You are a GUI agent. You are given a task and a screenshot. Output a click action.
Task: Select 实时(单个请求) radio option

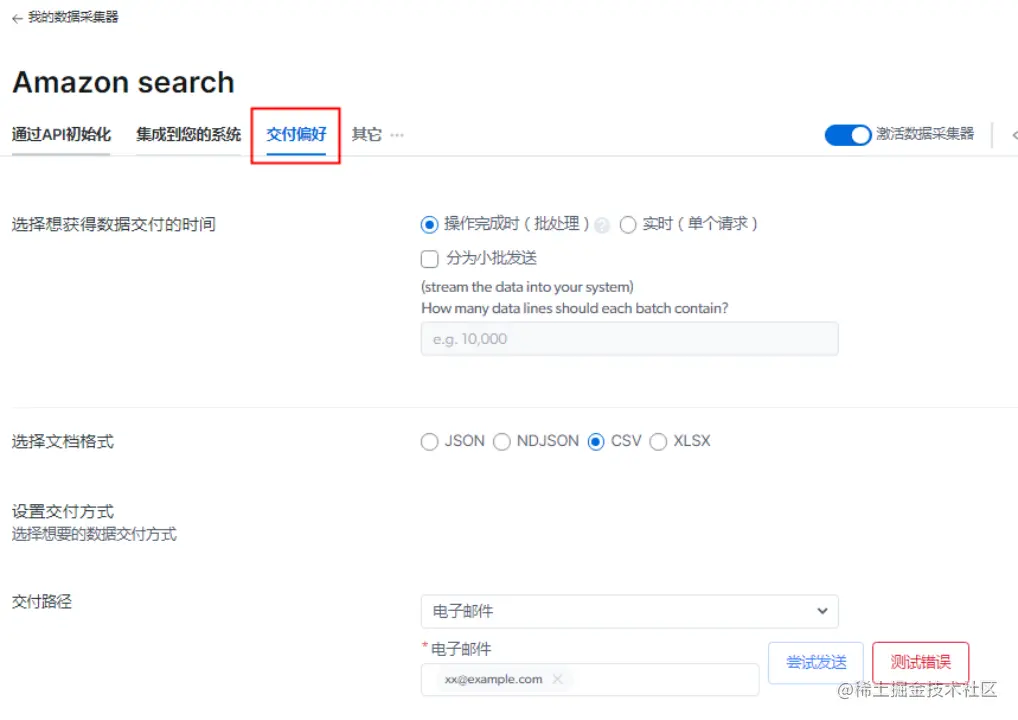tap(628, 225)
